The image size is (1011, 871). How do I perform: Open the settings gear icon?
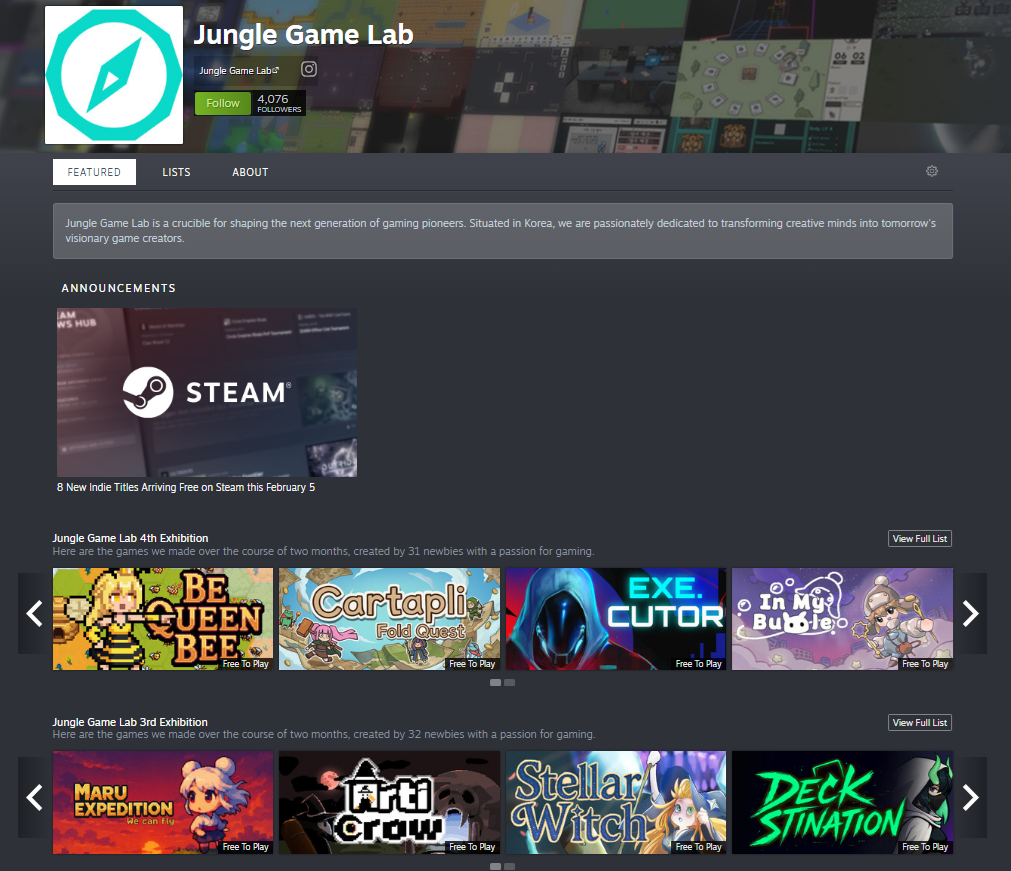(932, 171)
